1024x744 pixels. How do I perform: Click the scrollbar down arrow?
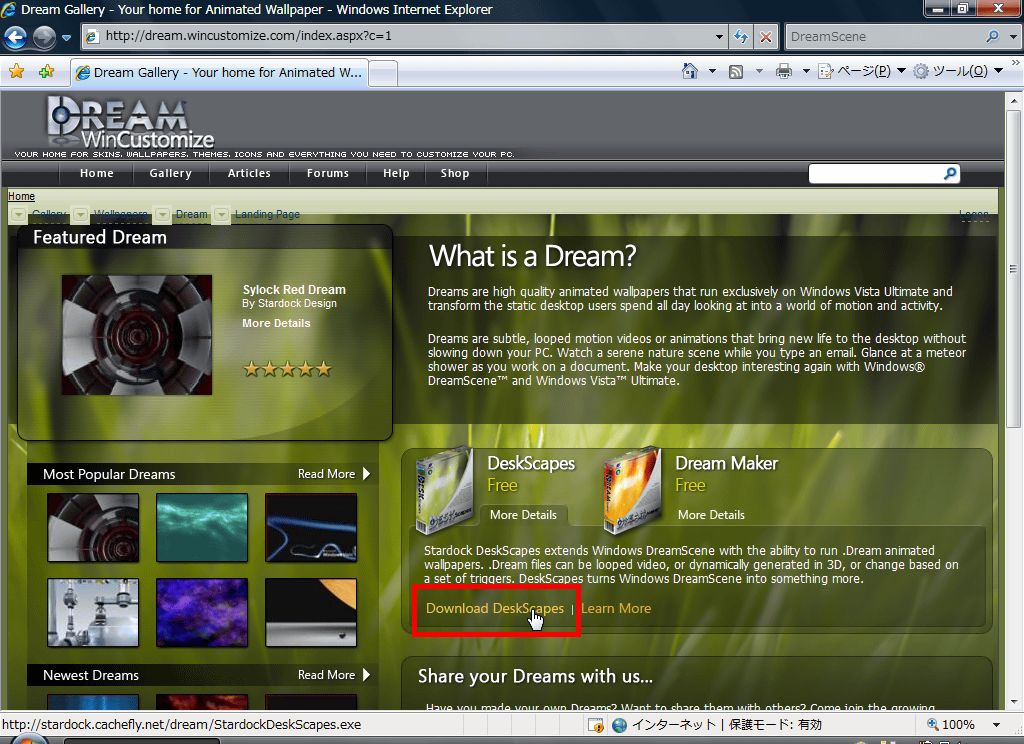(1013, 702)
